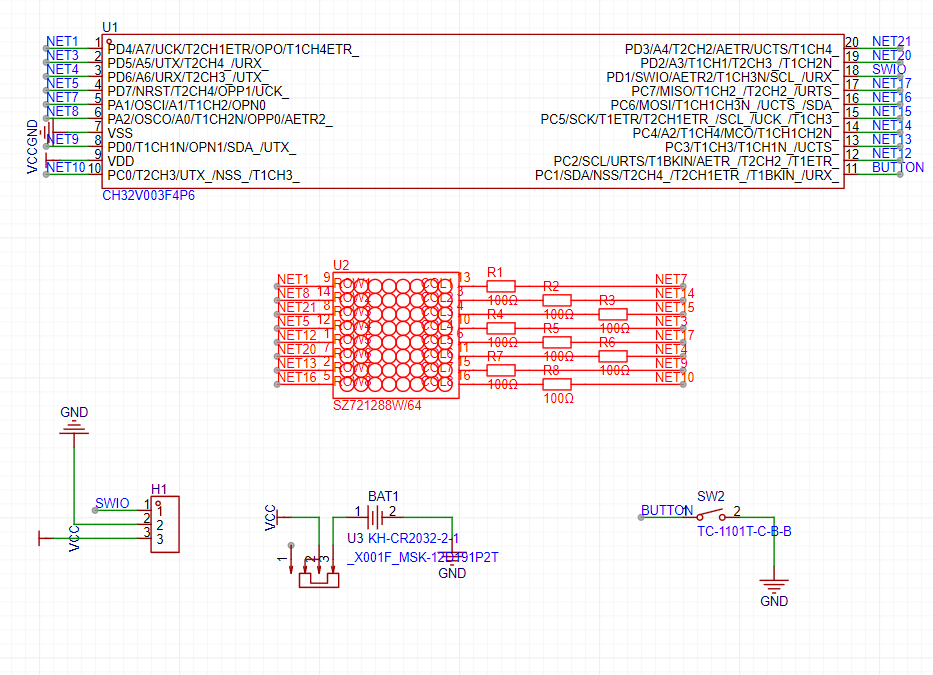Viewport: 933px width, 675px height.
Task: Click the NET21 label at U1 pin 20
Action: coord(891,41)
